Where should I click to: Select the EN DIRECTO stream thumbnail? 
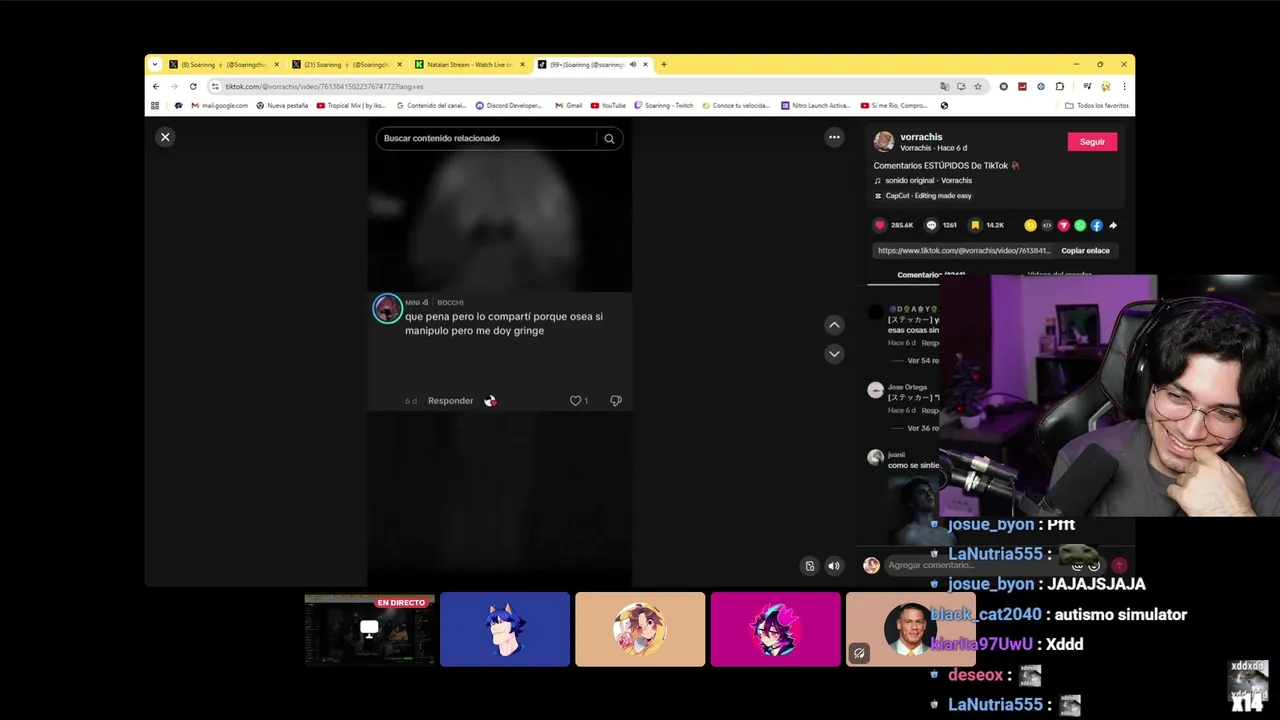point(369,629)
